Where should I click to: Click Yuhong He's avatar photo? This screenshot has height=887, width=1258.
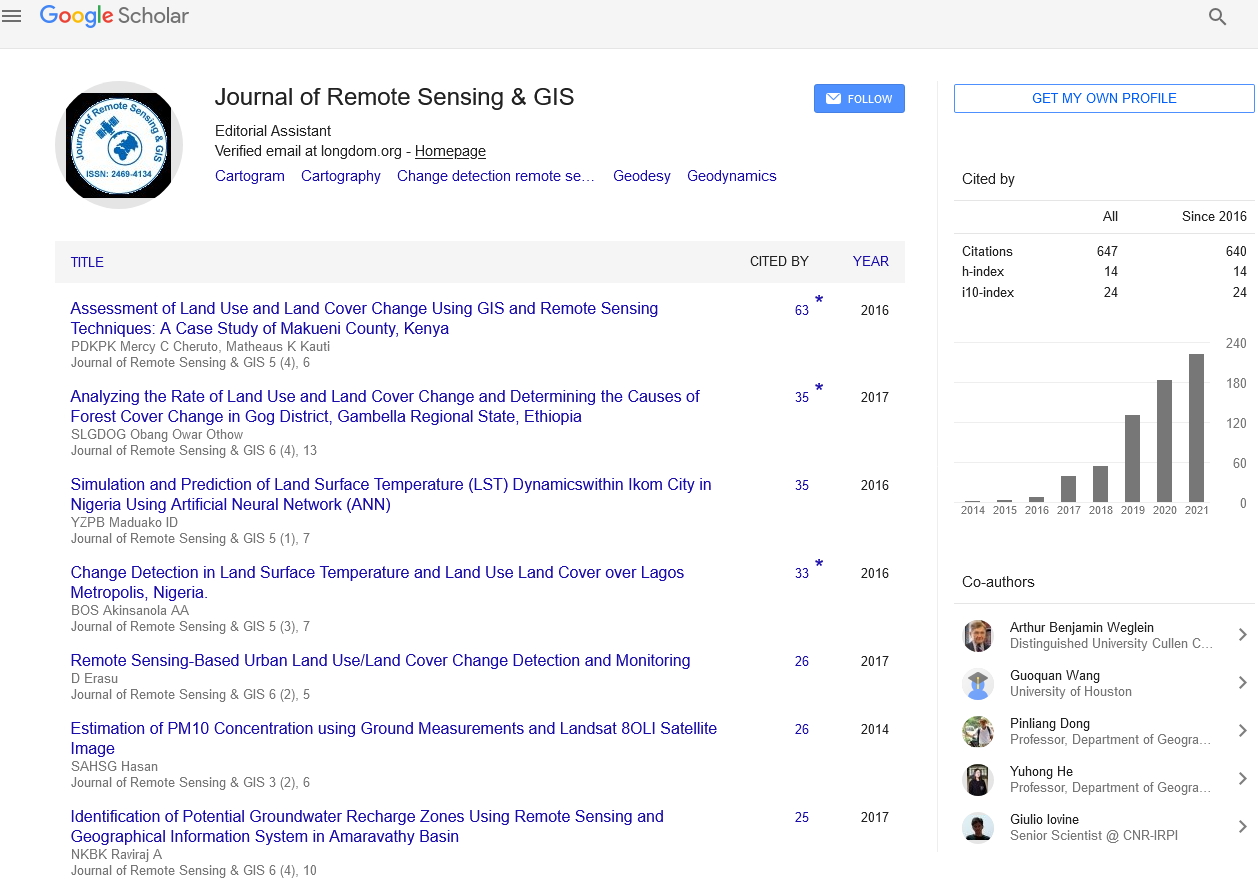pyautogui.click(x=977, y=780)
